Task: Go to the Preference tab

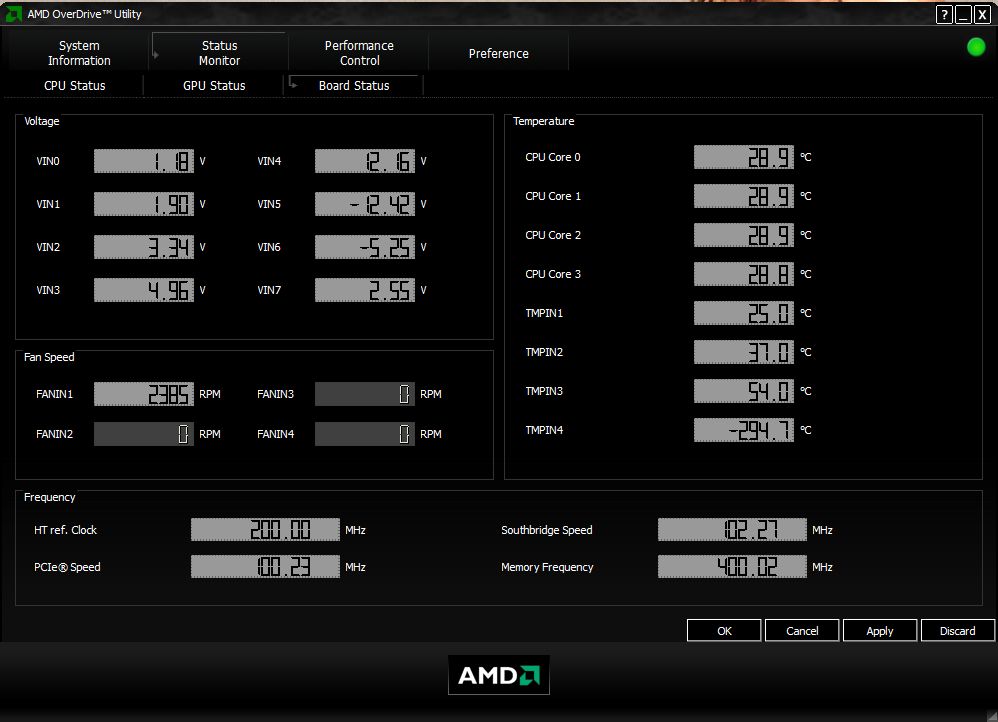Action: tap(498, 53)
